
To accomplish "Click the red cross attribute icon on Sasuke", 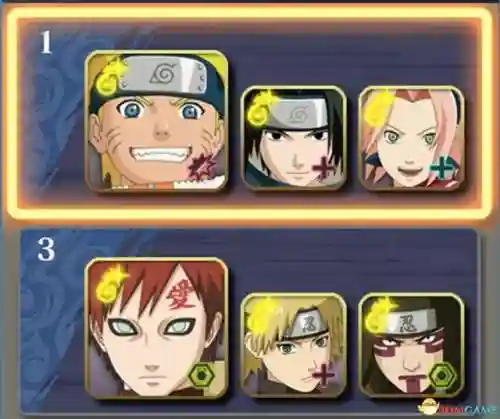I will pyautogui.click(x=324, y=167).
